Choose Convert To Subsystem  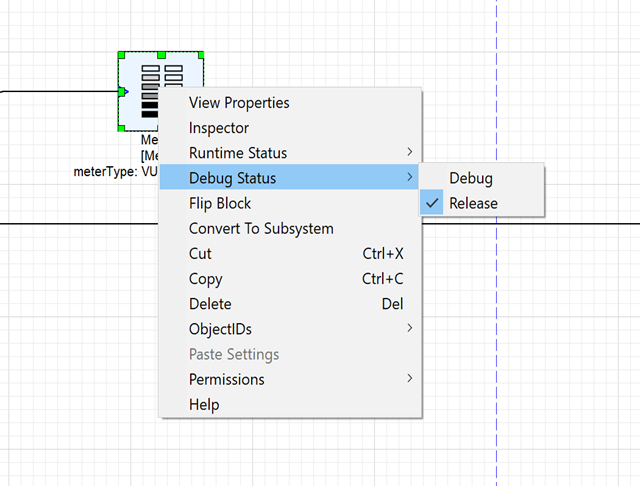(x=261, y=228)
